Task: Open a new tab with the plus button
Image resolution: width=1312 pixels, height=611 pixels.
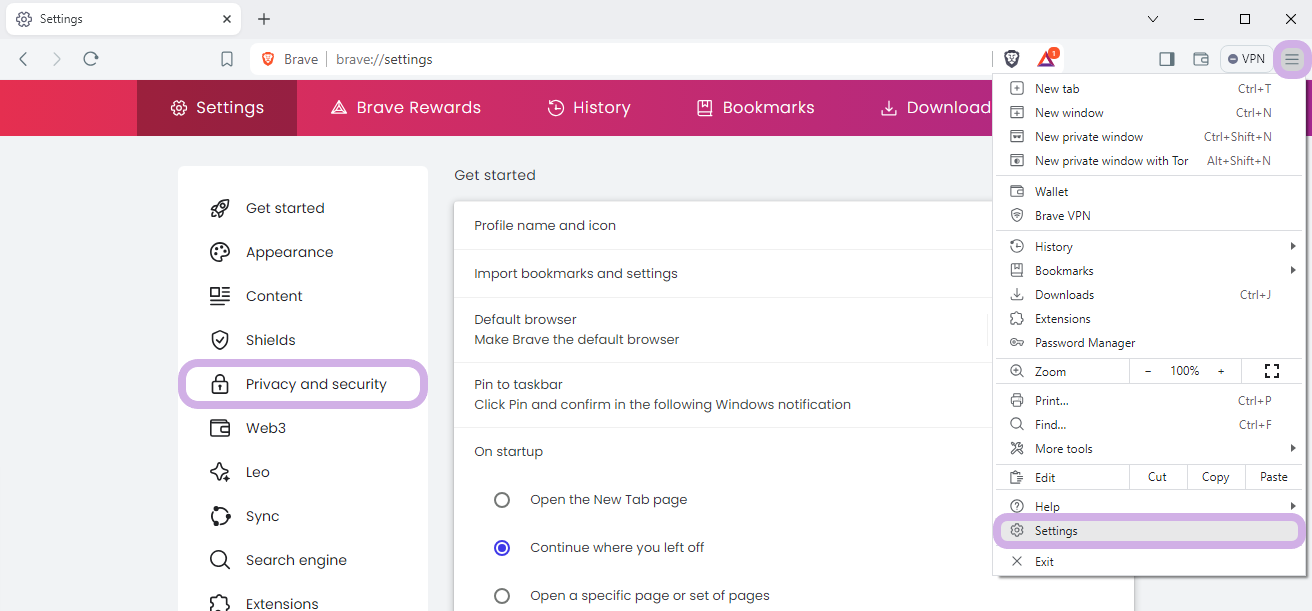Action: [x=264, y=19]
